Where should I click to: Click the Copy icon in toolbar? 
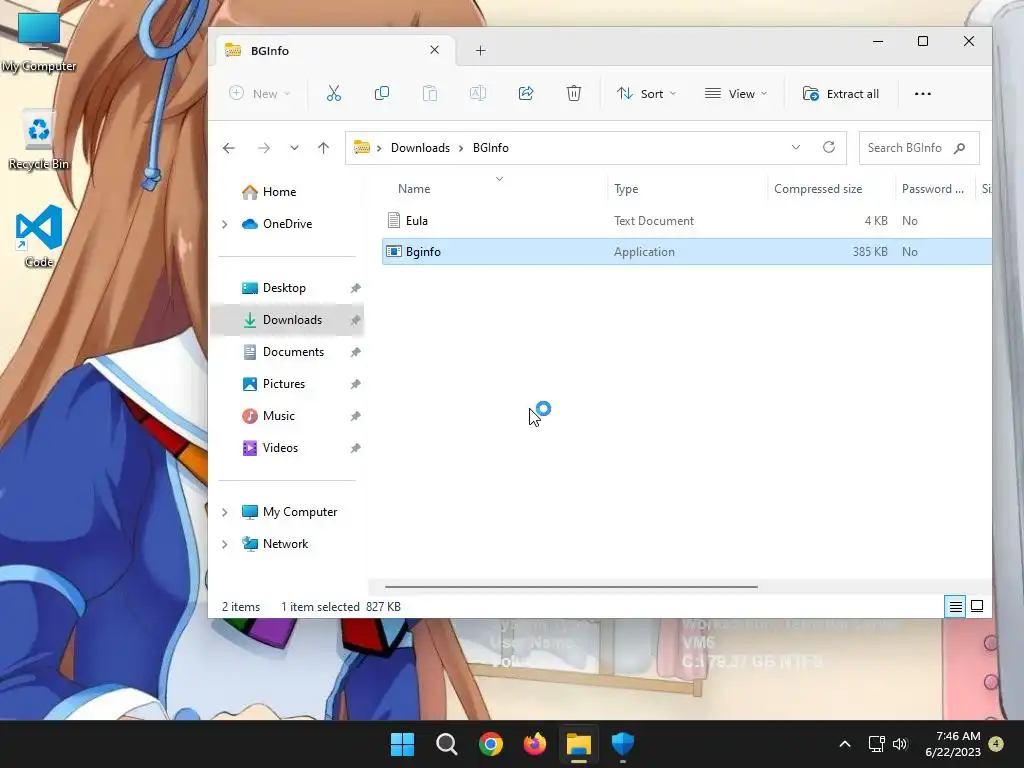click(x=382, y=93)
